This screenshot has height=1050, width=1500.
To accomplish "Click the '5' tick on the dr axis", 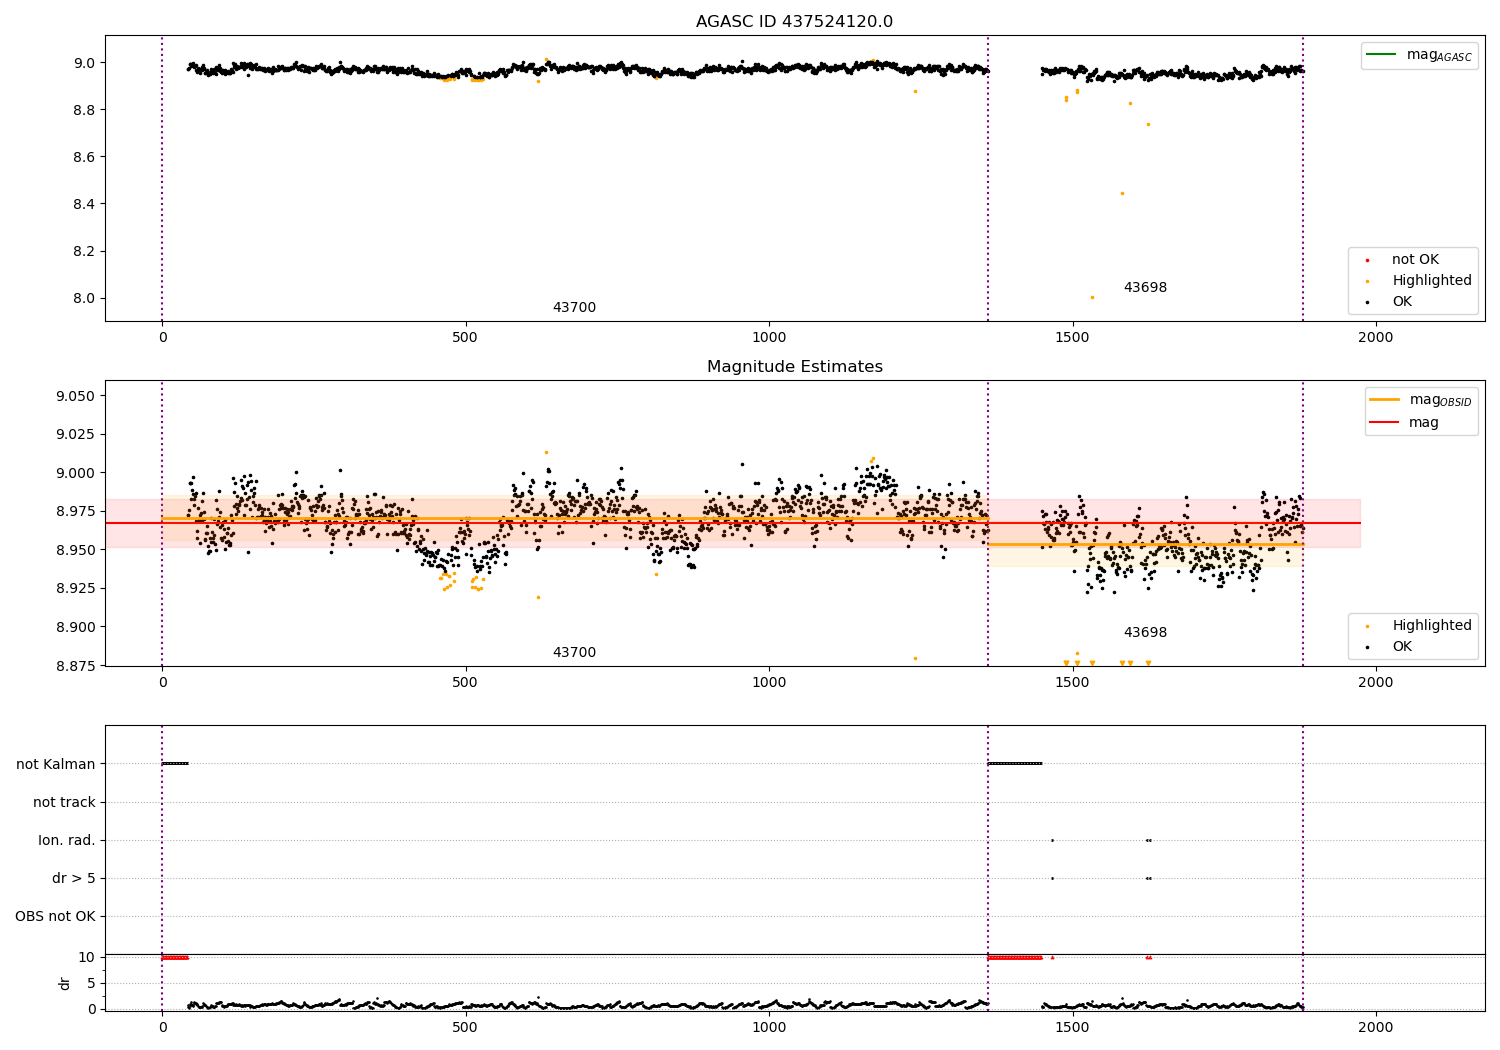I will coord(91,983).
